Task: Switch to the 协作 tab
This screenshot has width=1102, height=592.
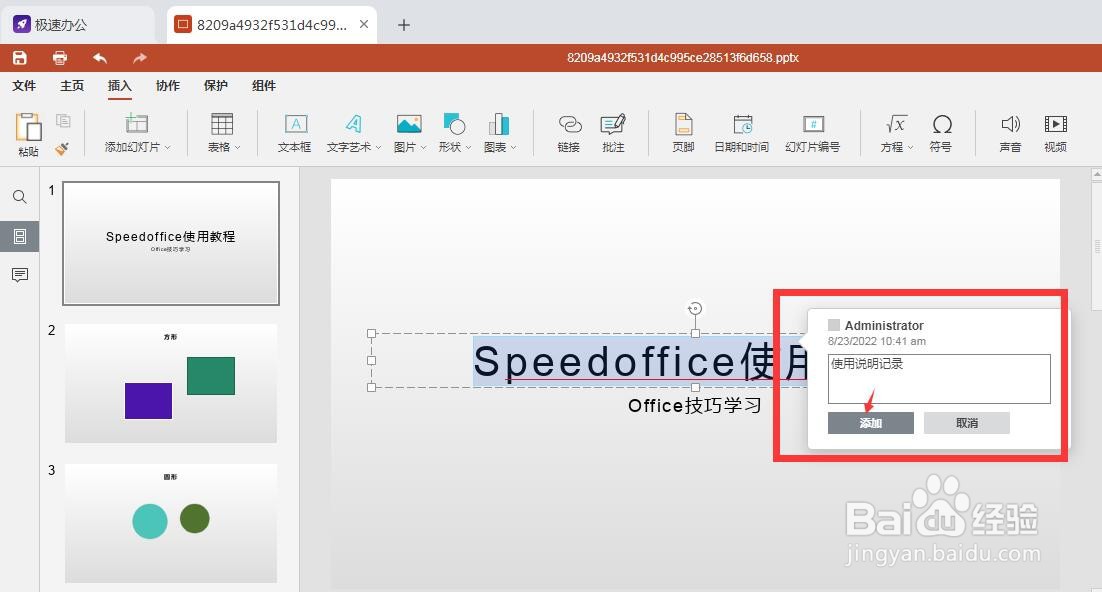Action: click(167, 86)
